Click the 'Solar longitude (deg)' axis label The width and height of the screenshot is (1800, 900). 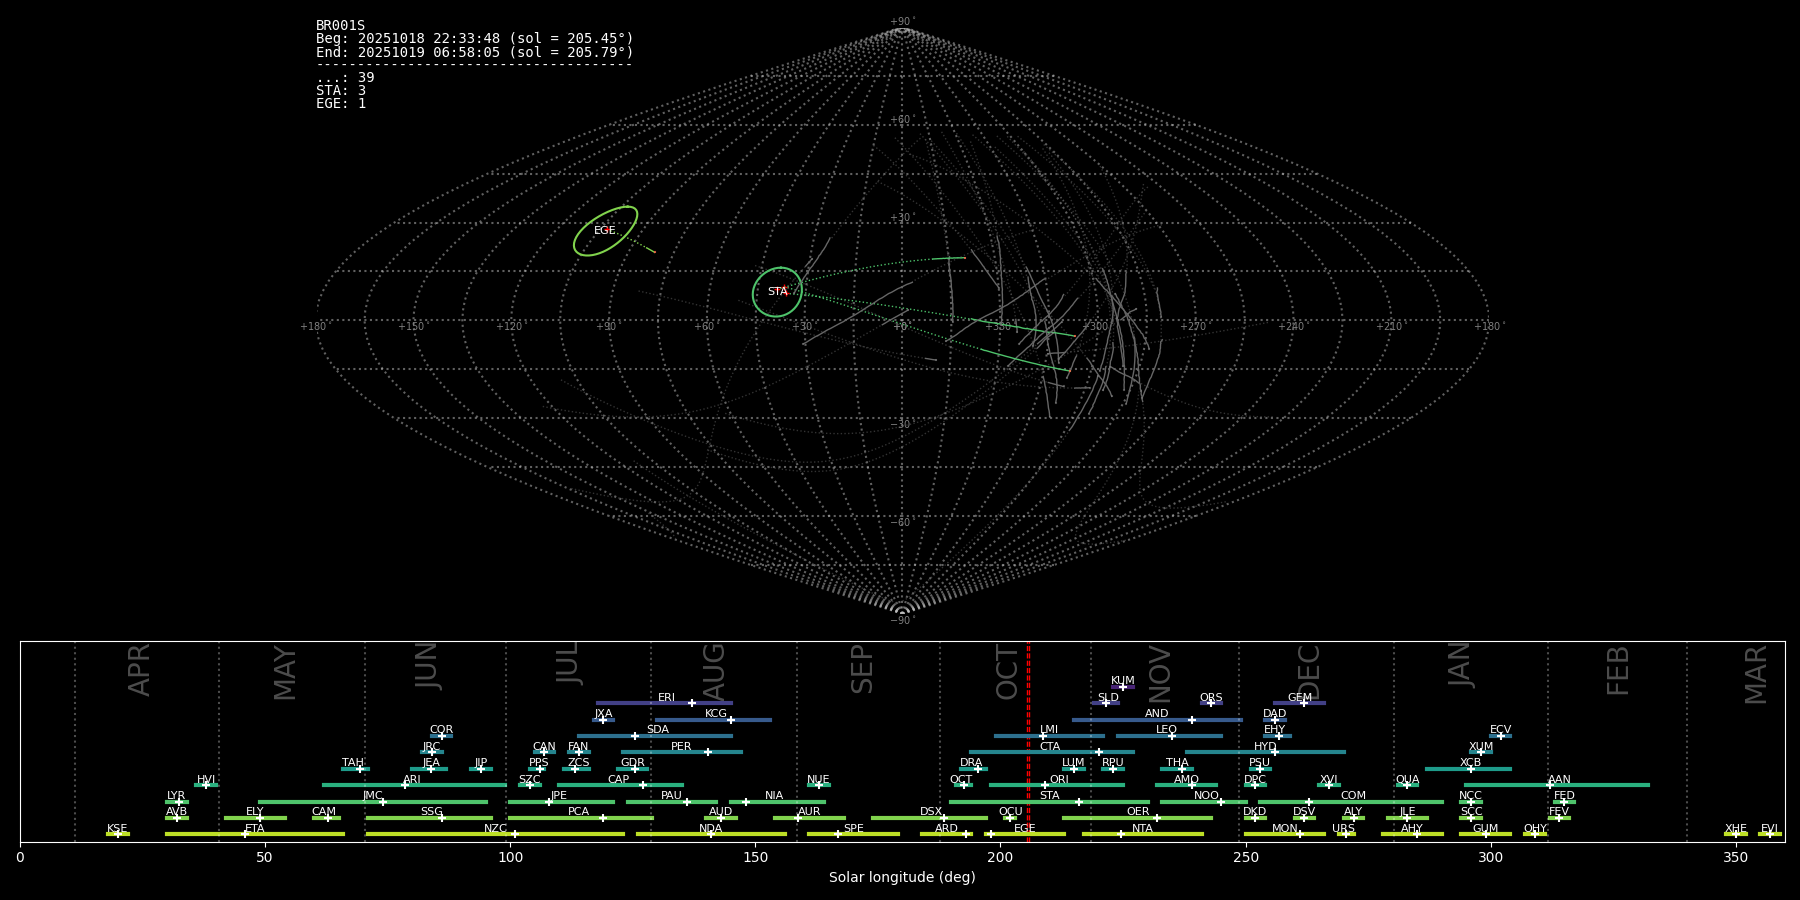[x=901, y=878]
